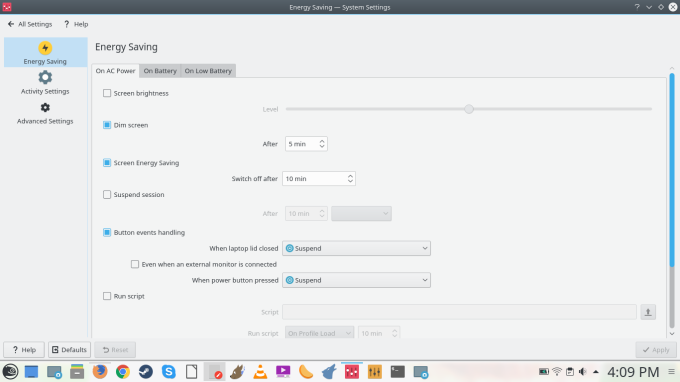Show hidden system tray icons
Screen dimensions: 680x382
tap(596, 372)
